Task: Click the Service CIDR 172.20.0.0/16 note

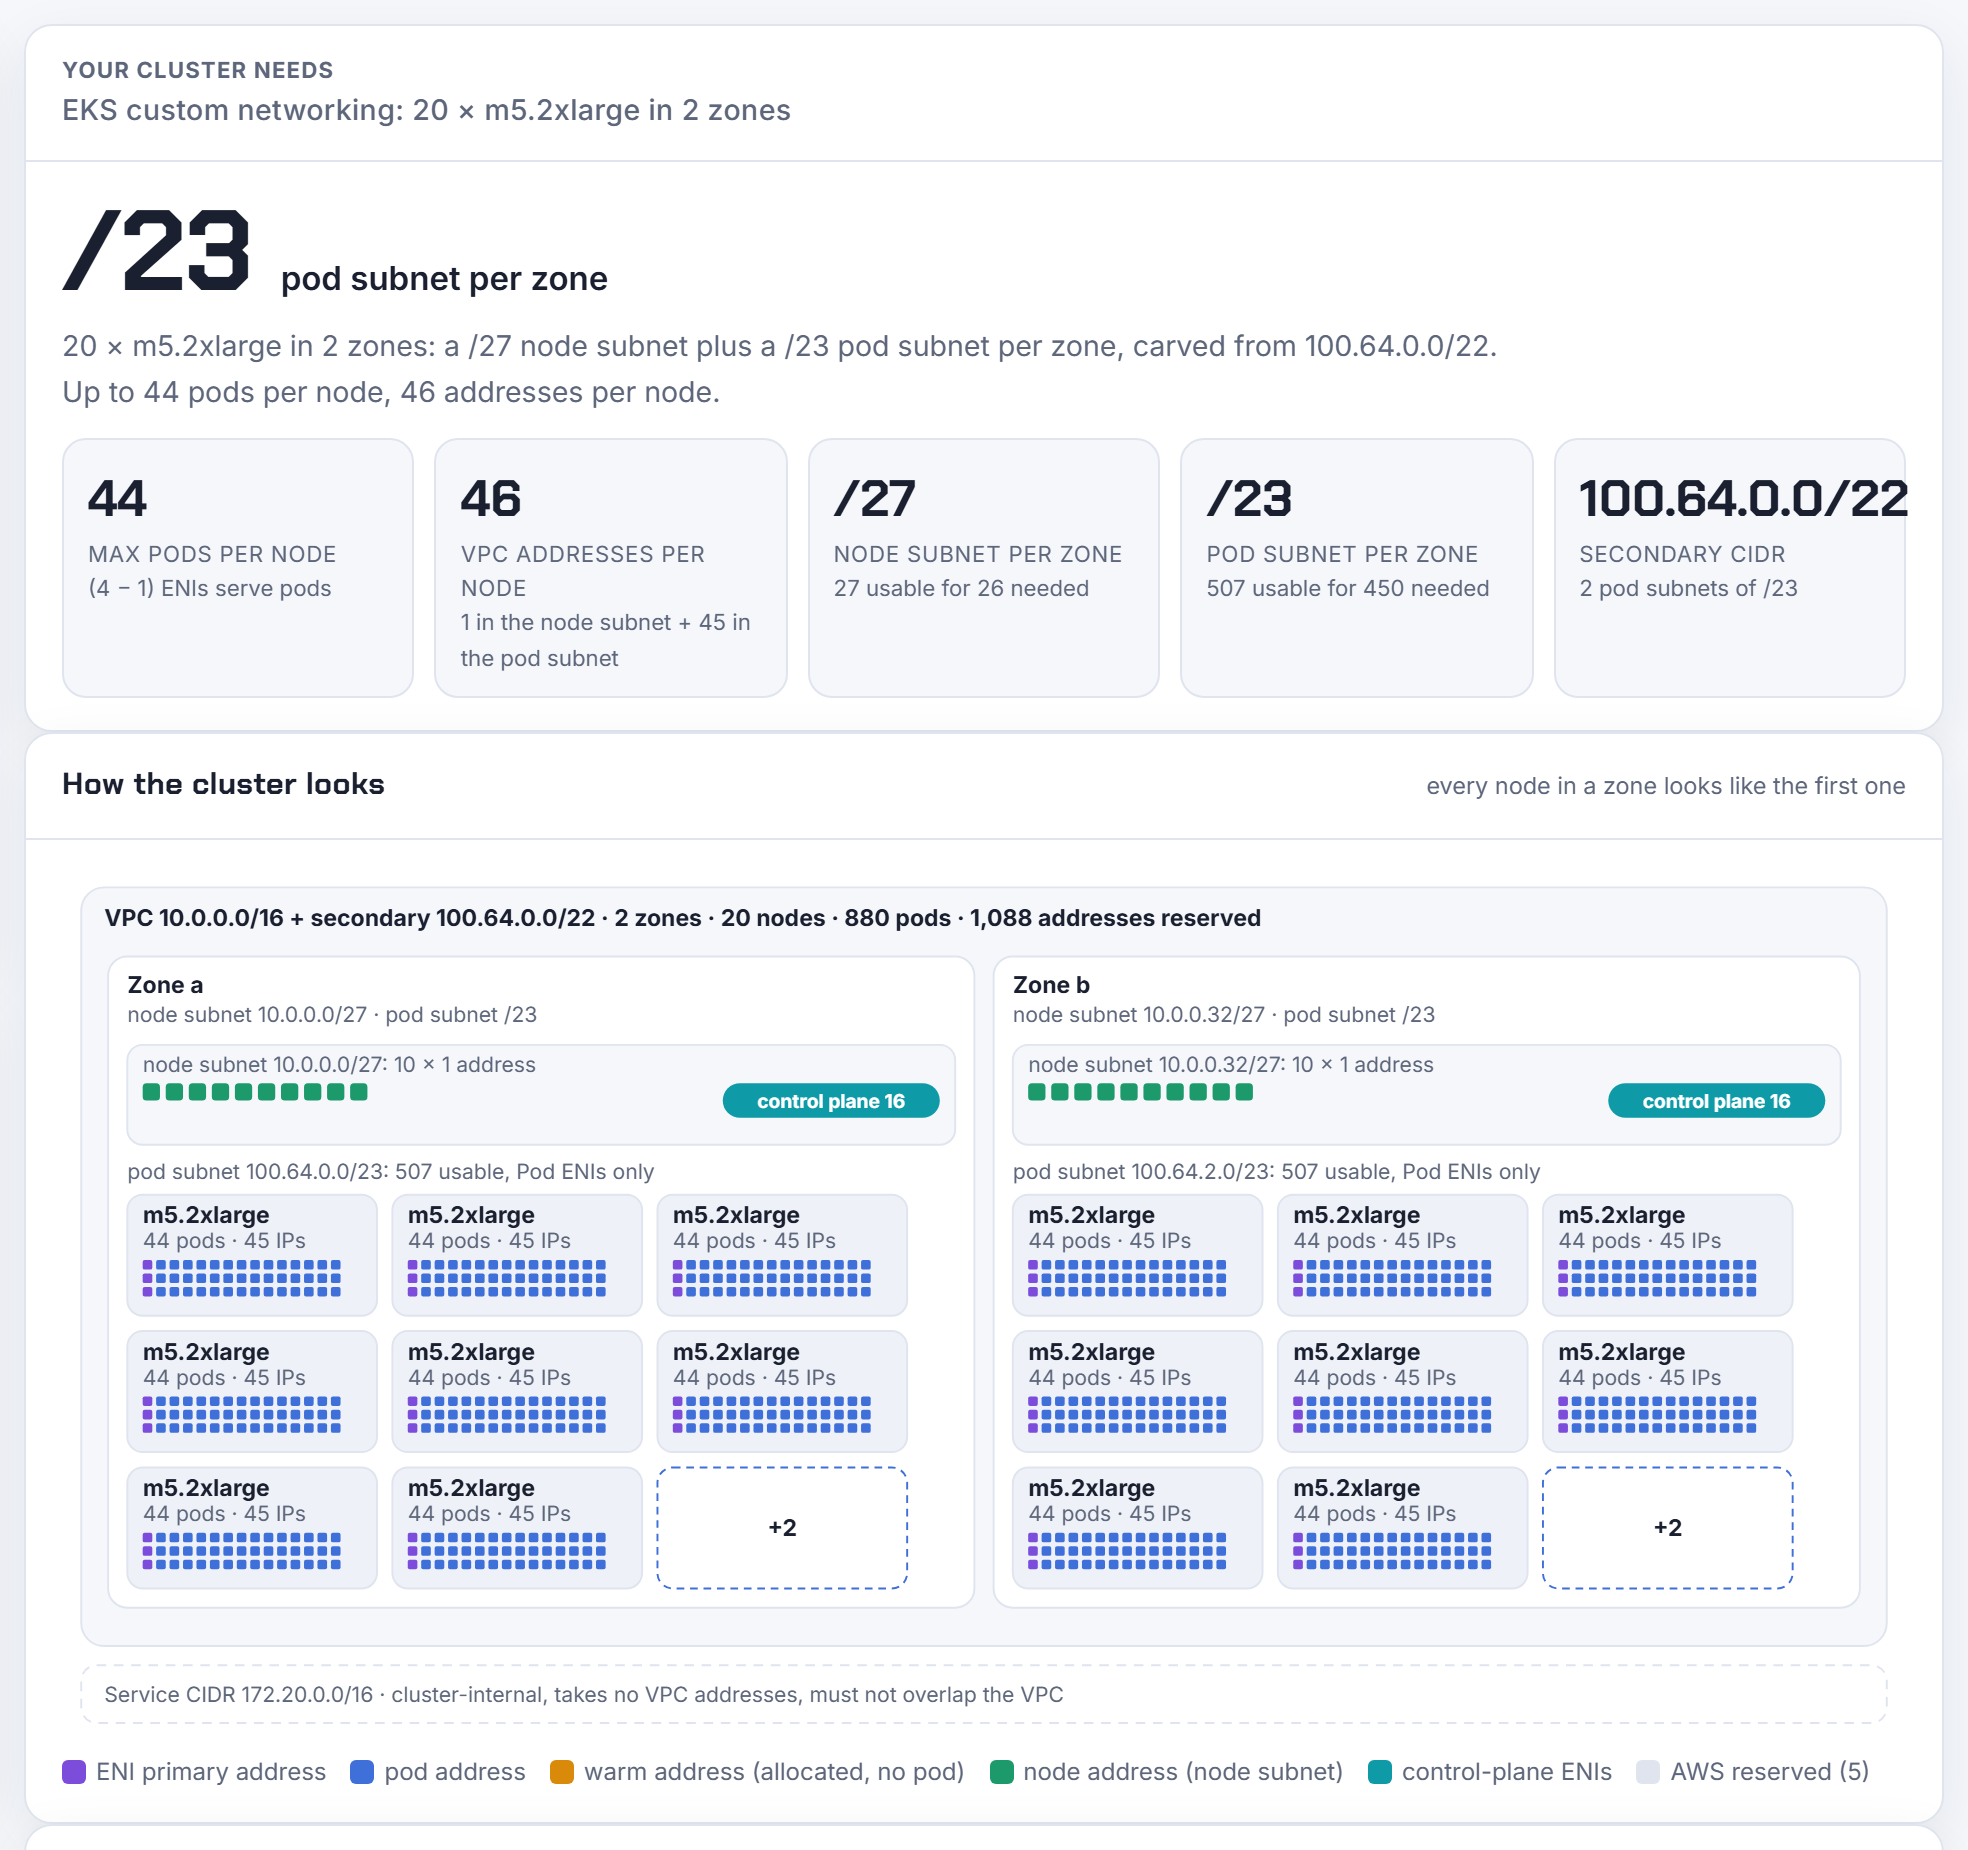Action: (984, 1694)
